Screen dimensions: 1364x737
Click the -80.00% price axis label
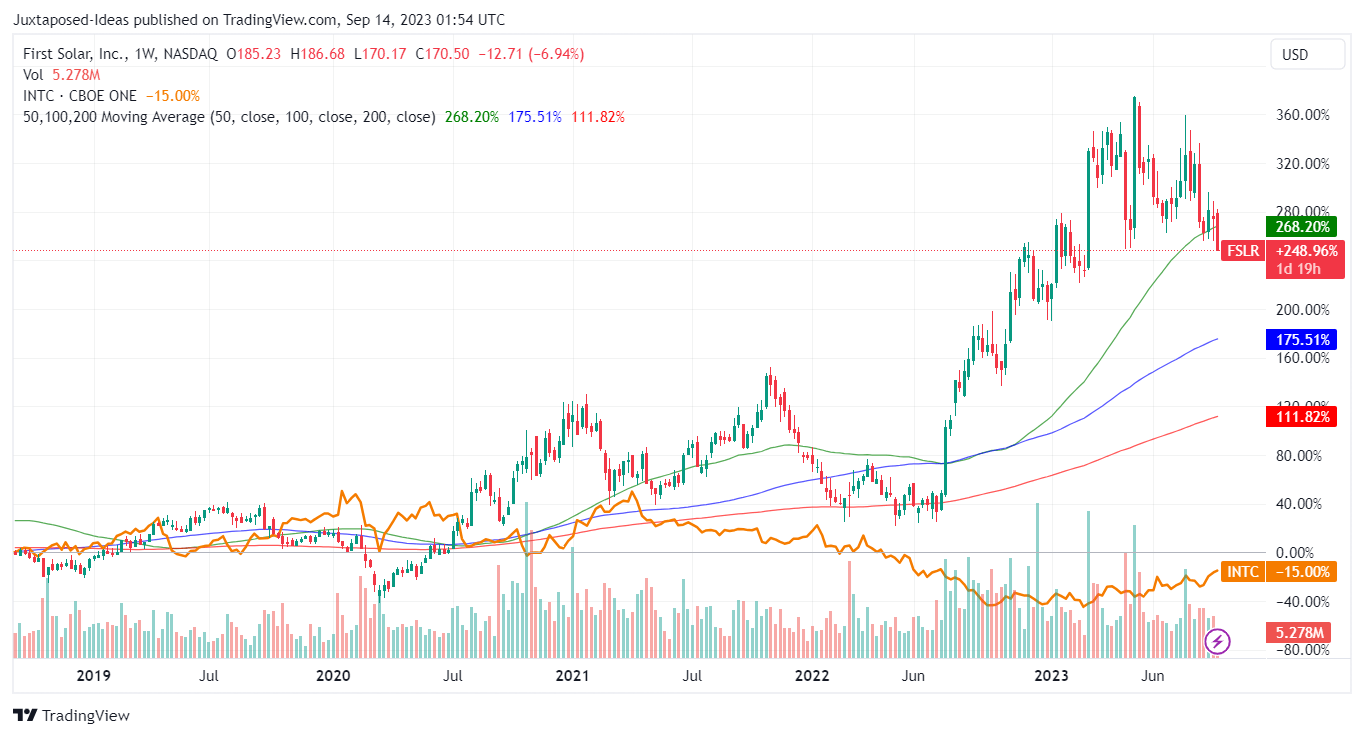1303,650
